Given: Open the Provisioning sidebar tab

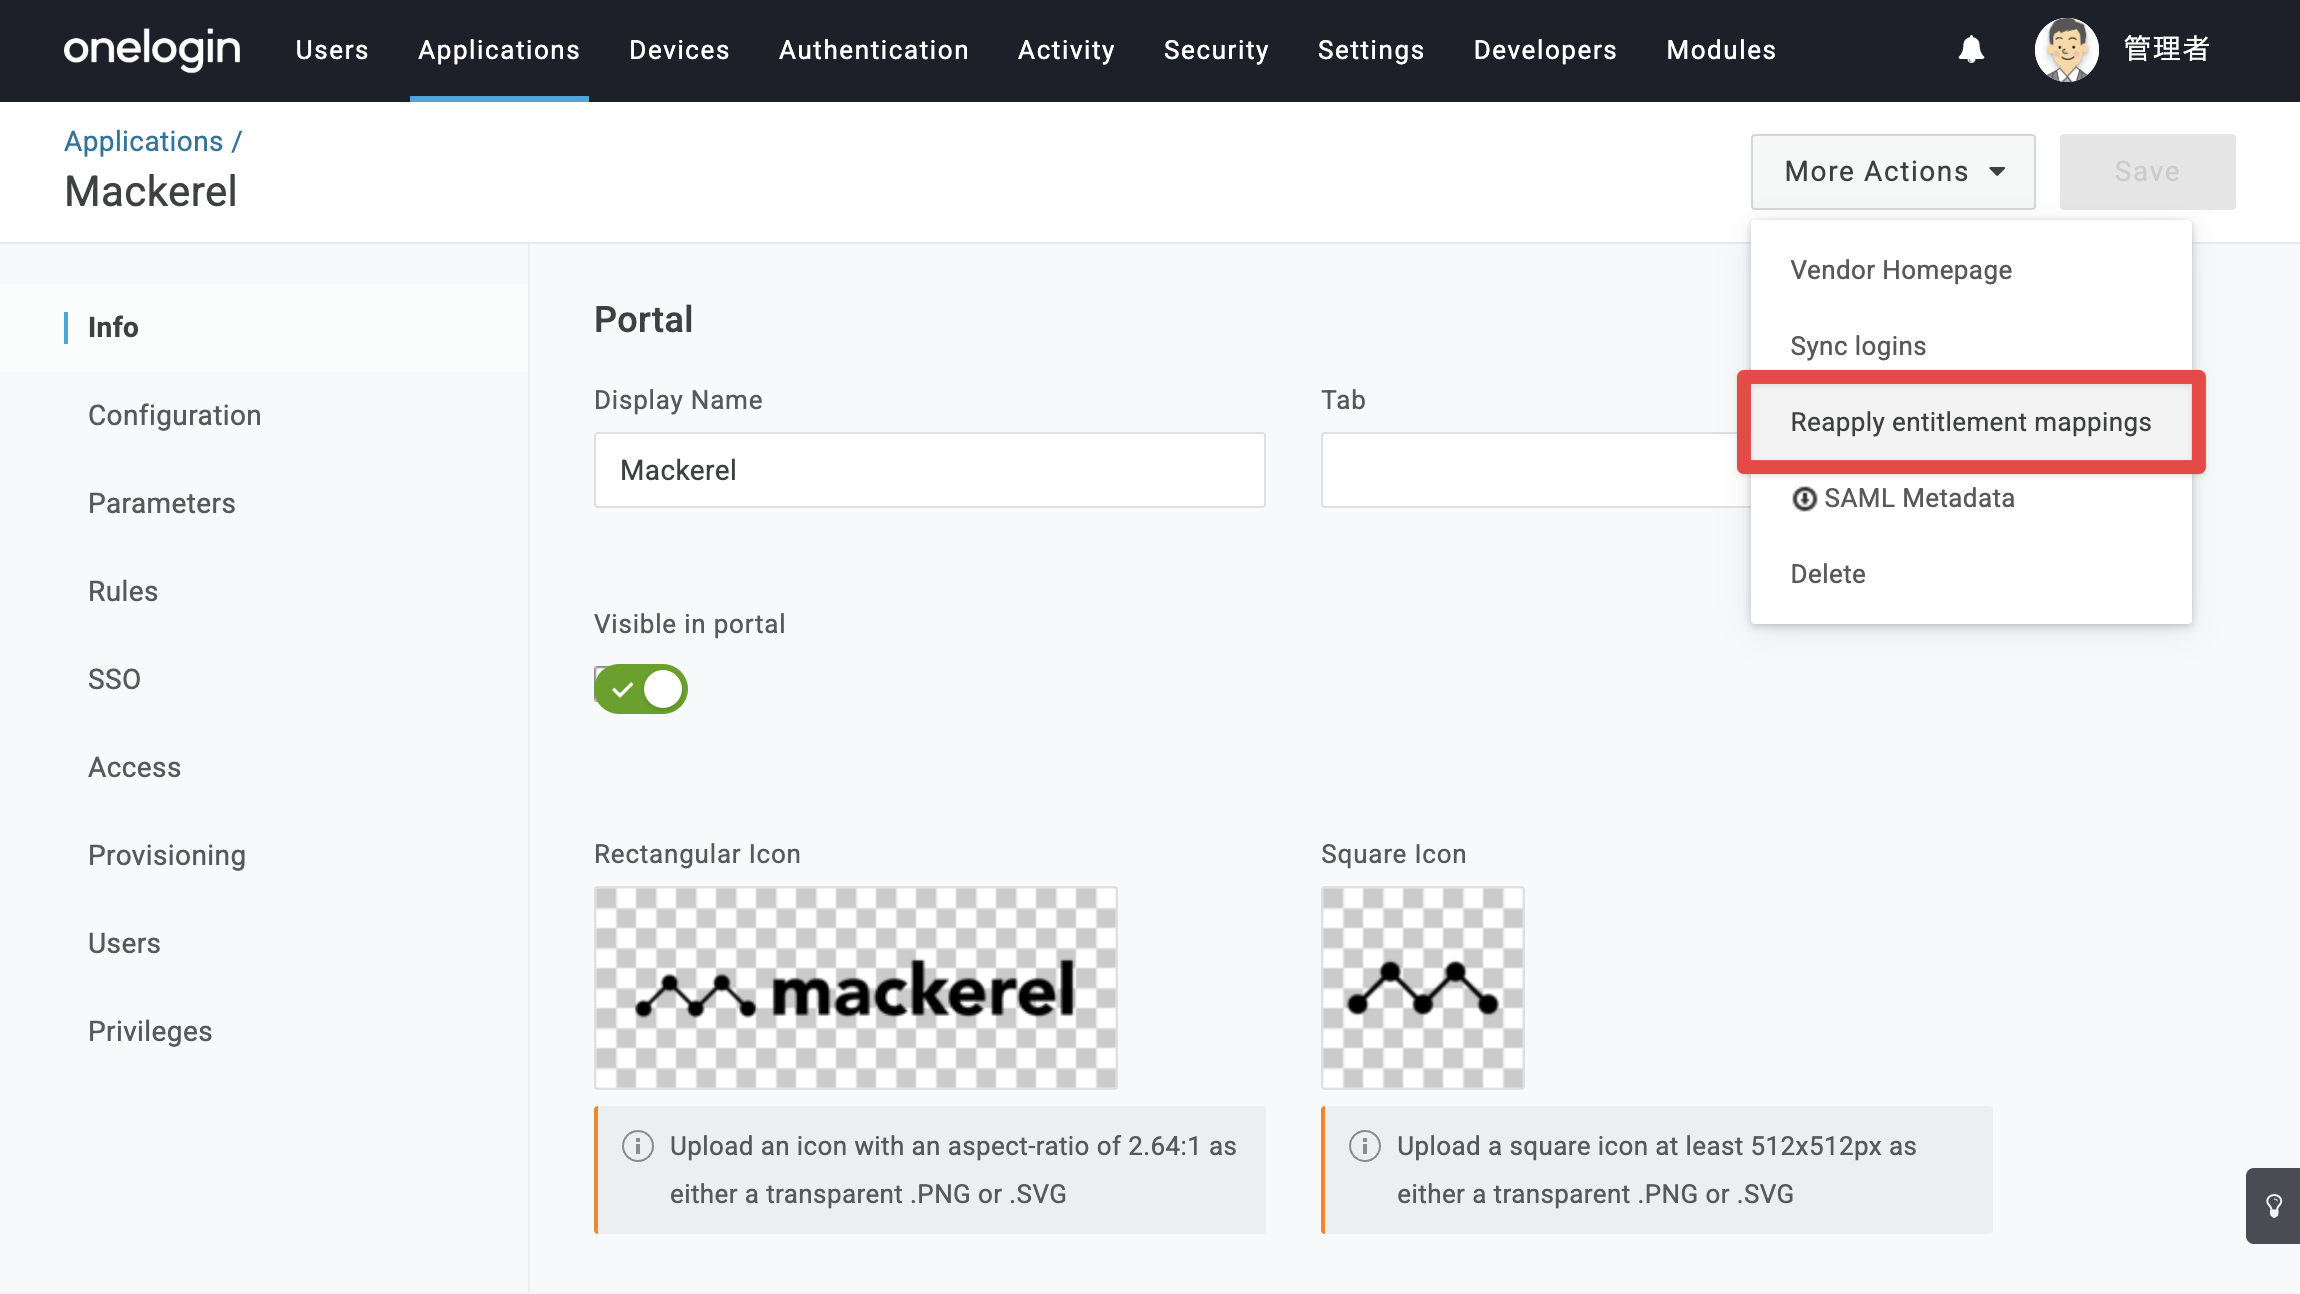Looking at the screenshot, I should tap(264, 855).
